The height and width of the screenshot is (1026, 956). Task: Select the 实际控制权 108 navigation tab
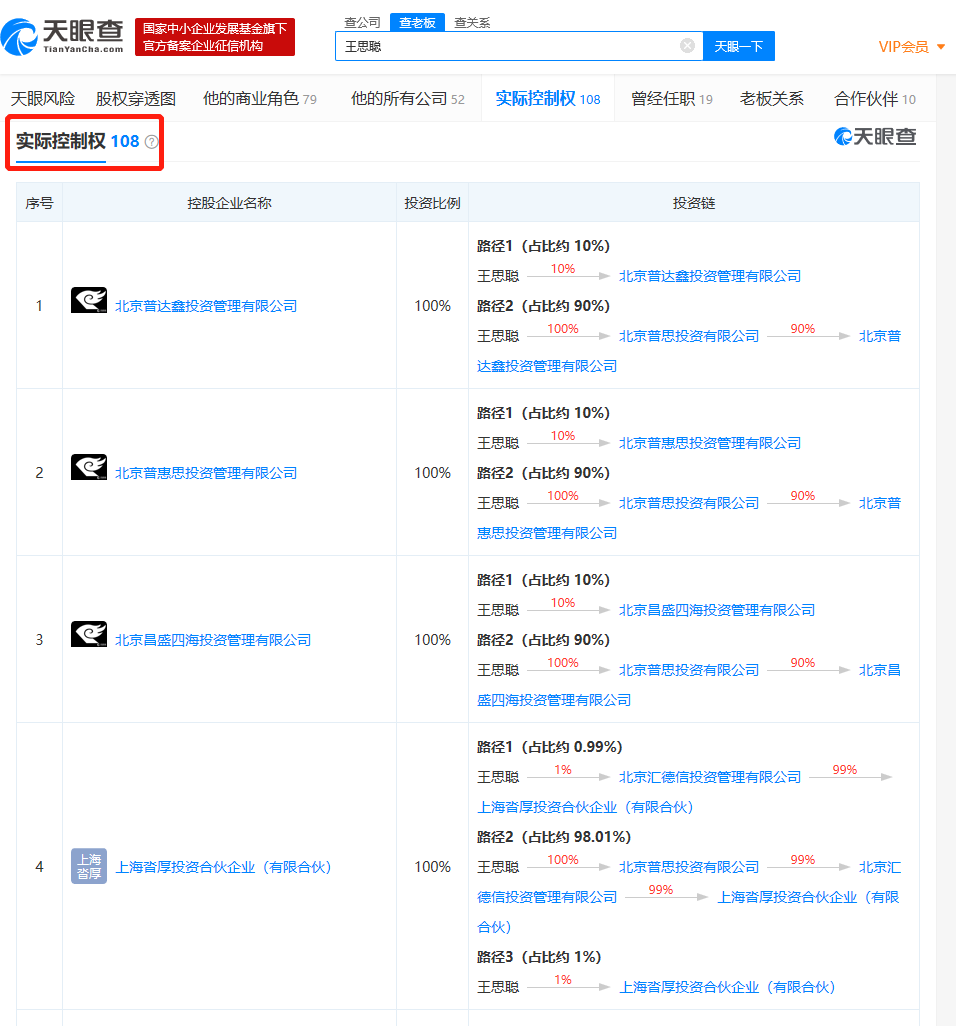pyautogui.click(x=548, y=99)
